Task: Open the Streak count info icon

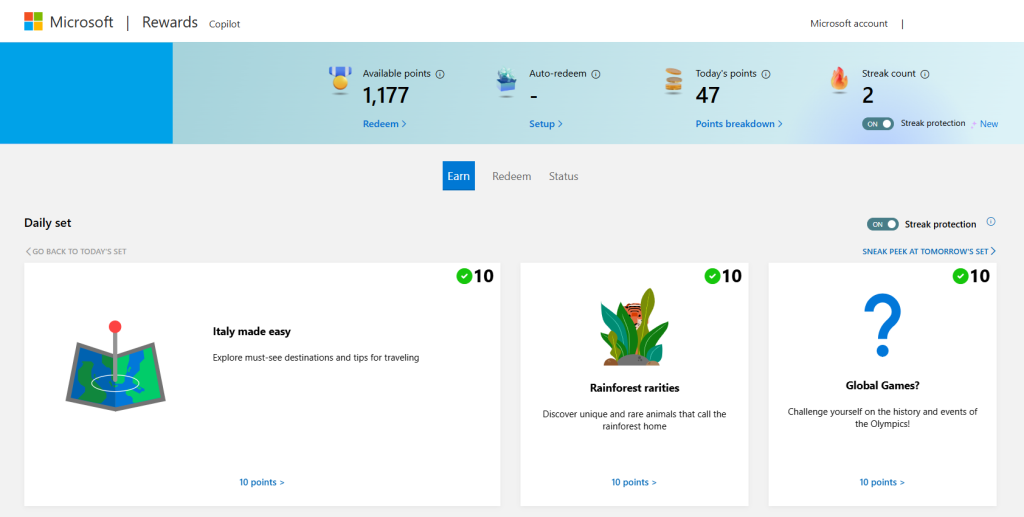Action: coord(925,74)
